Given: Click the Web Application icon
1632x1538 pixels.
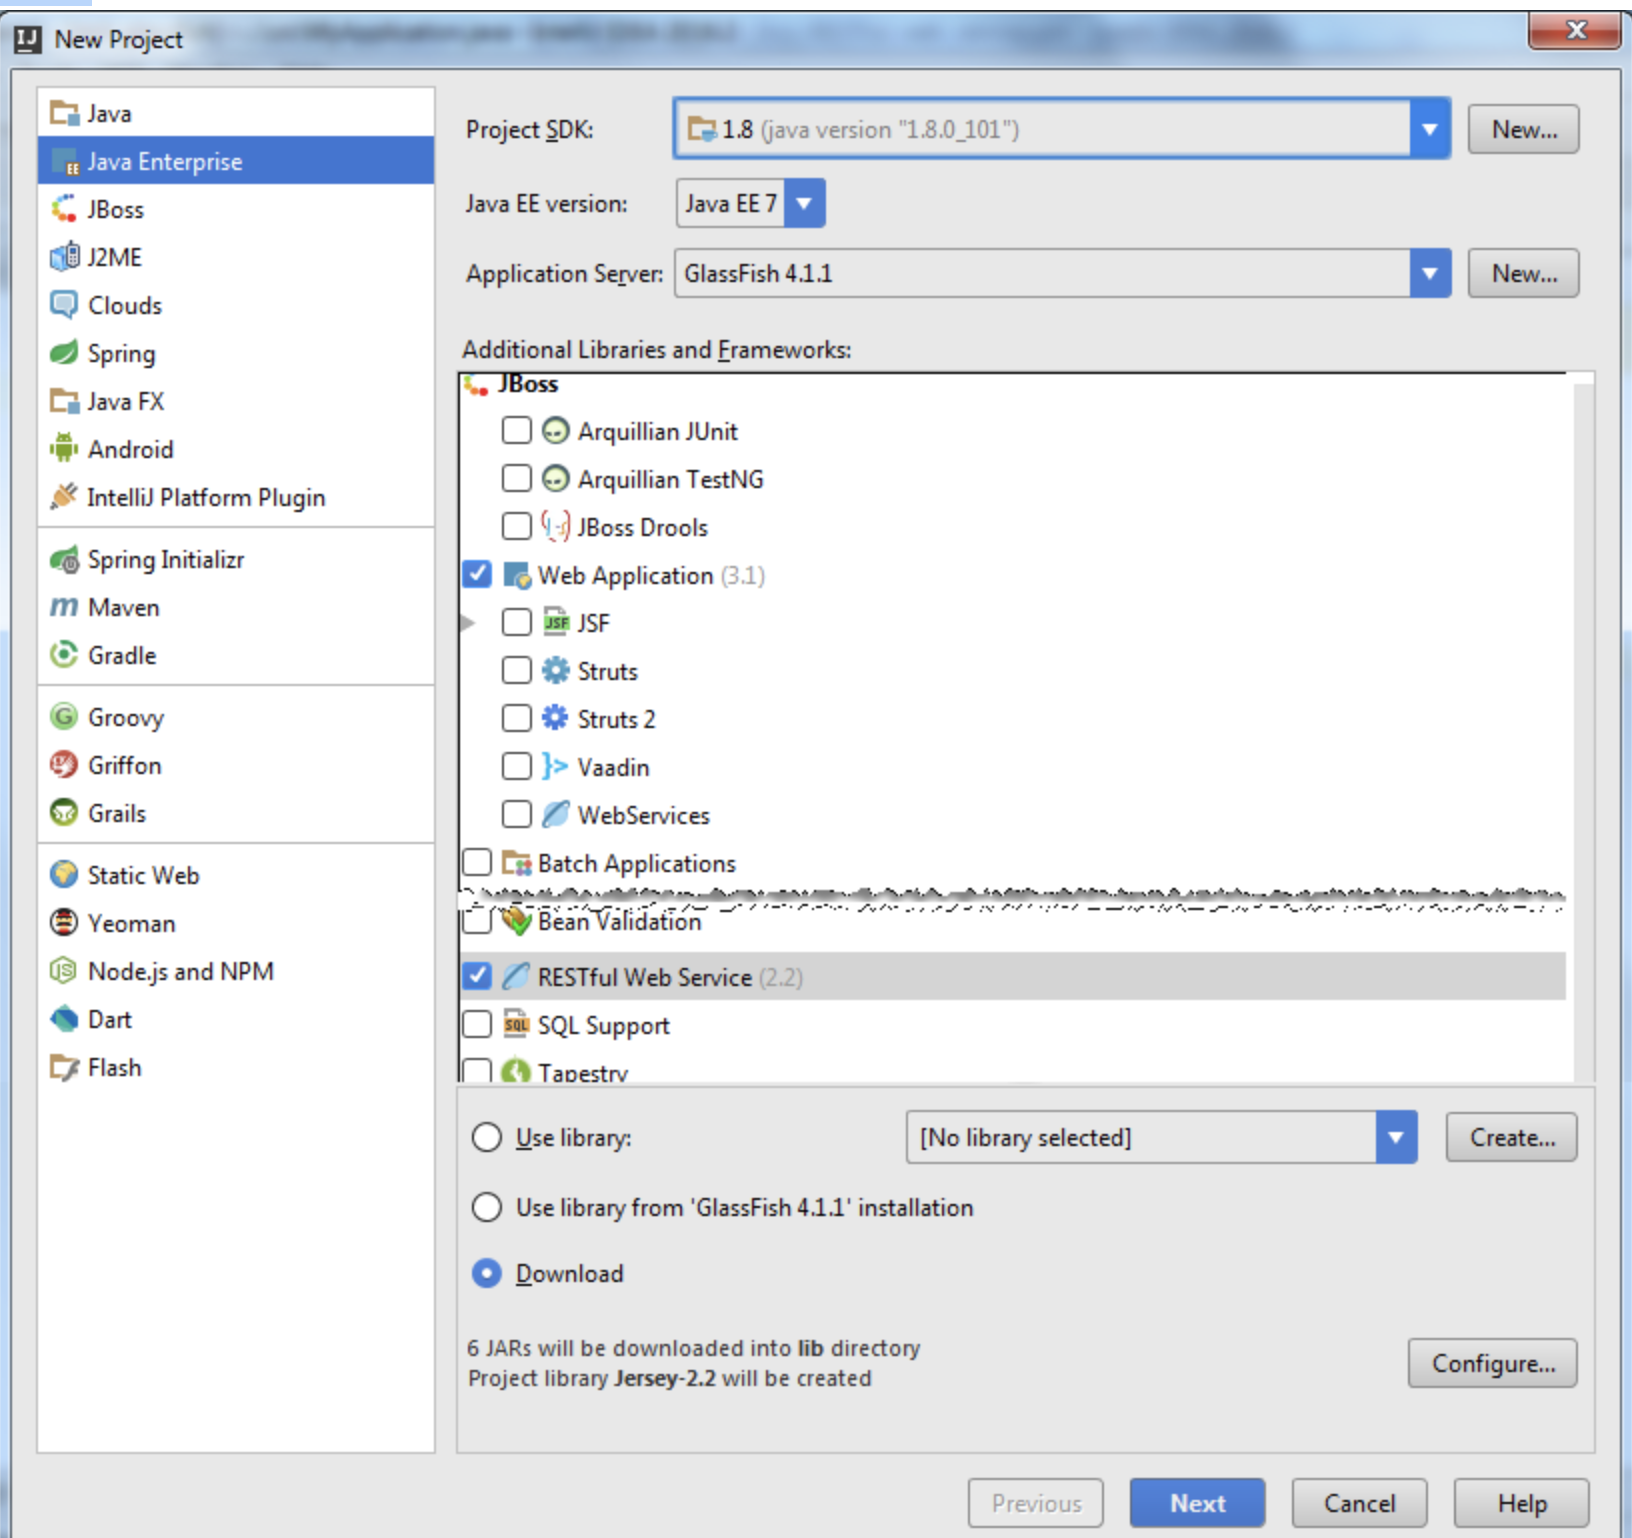Looking at the screenshot, I should pos(516,575).
